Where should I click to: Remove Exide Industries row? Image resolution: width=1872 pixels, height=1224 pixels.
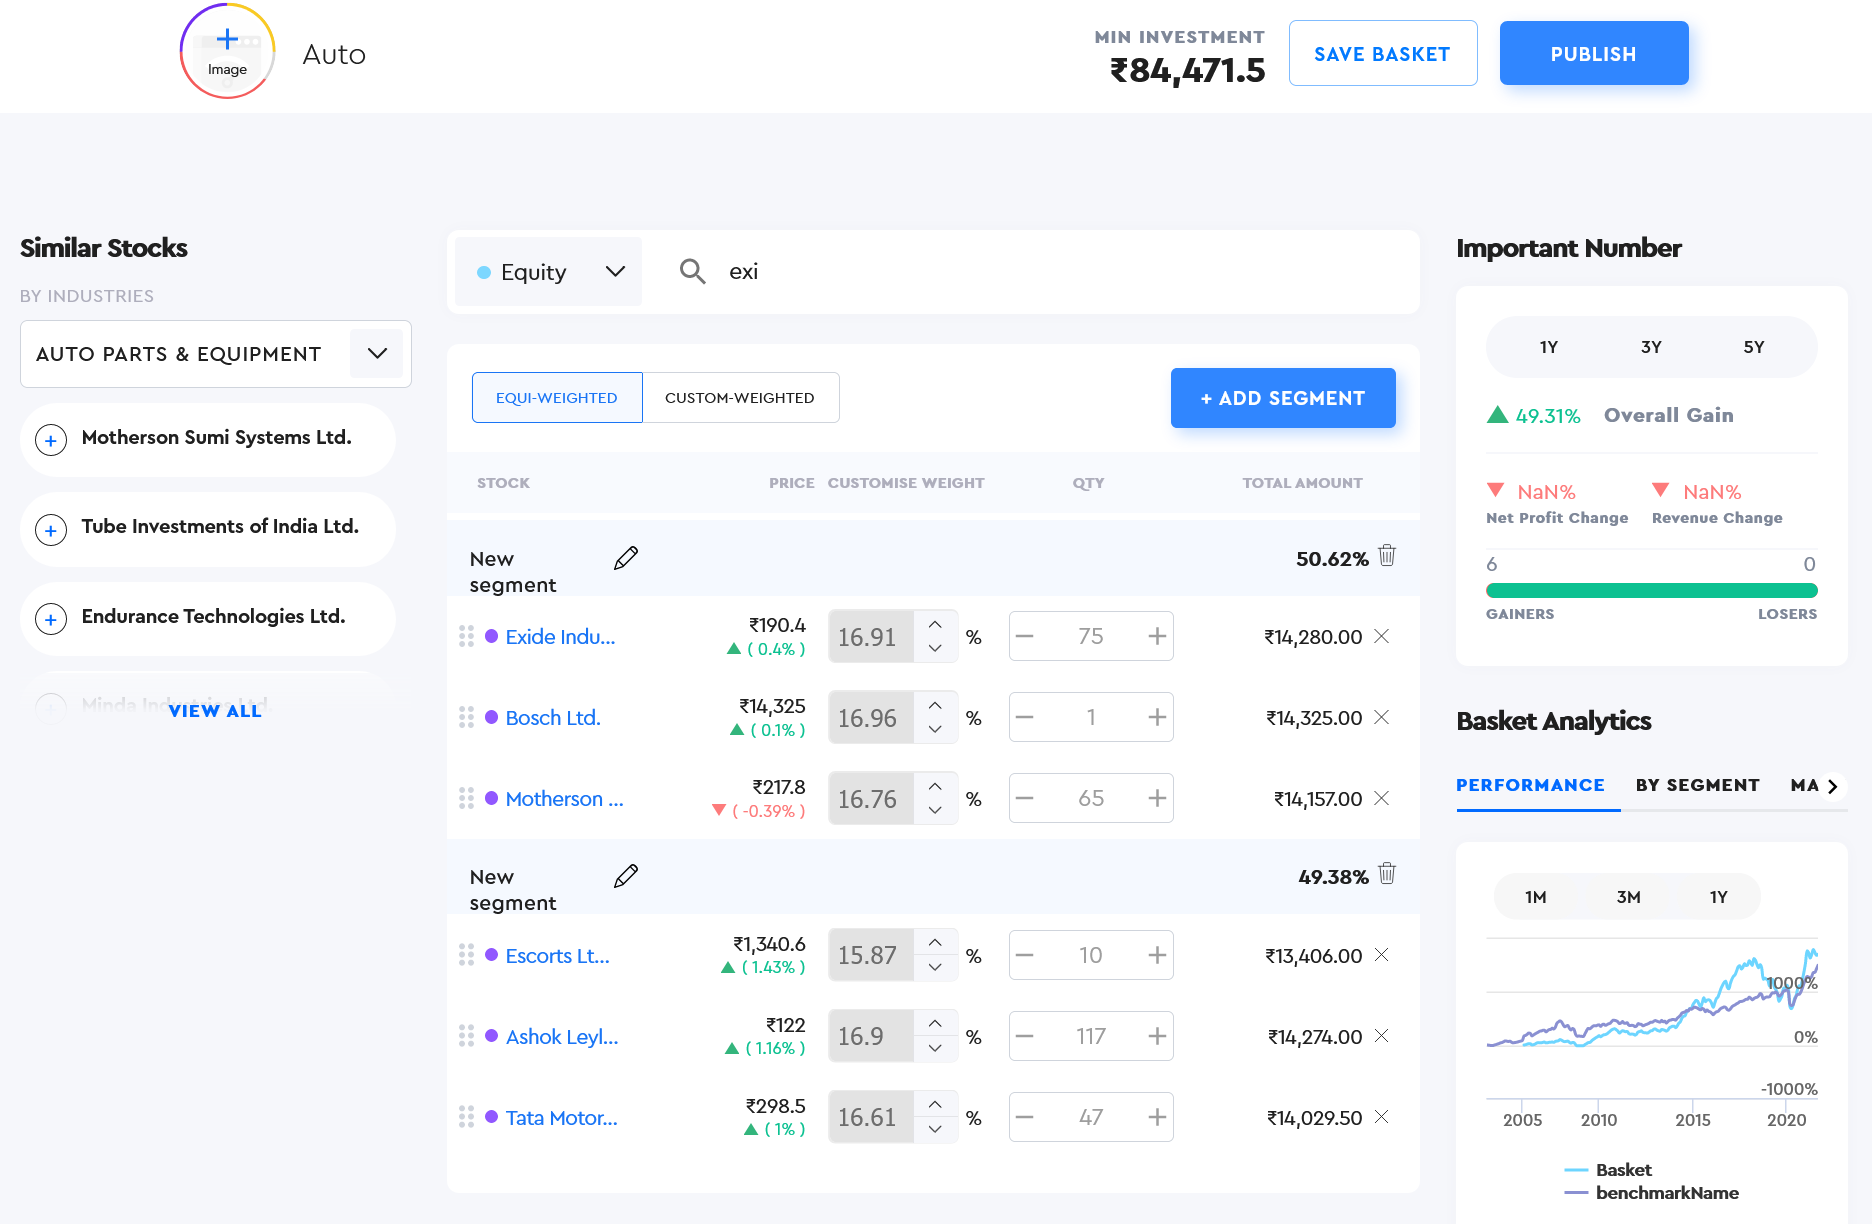pos(1382,636)
